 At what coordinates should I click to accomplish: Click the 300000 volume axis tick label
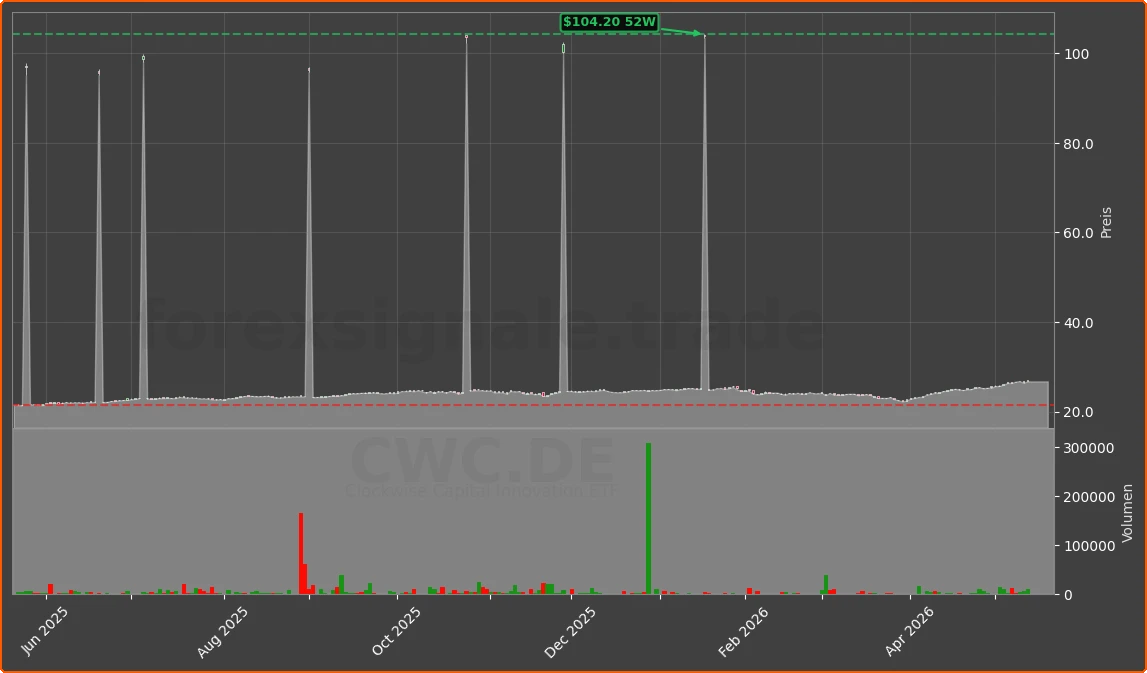click(1089, 448)
